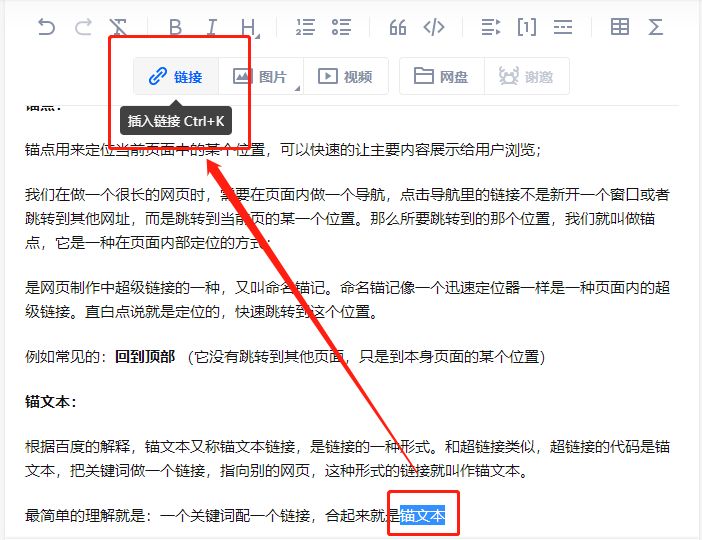Viewport: 702px width, 540px height.
Task: Insert a math formula
Action: 655,27
